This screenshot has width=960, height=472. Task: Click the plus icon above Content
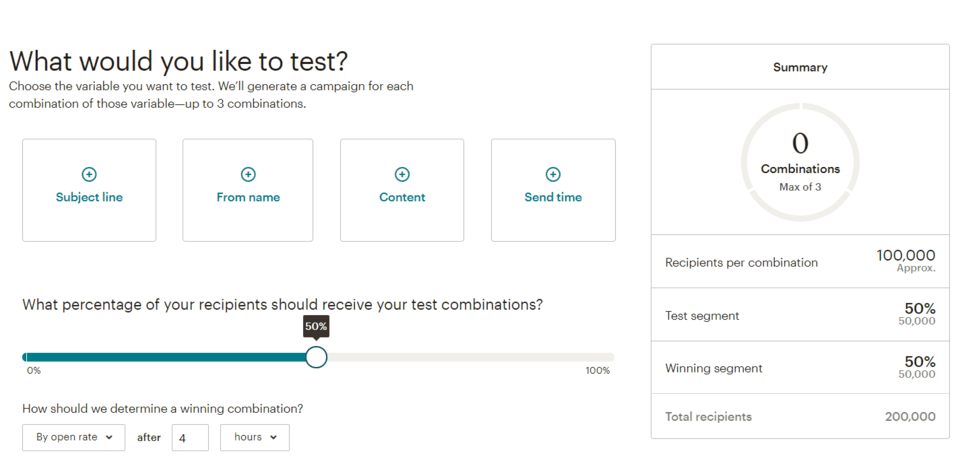click(402, 175)
